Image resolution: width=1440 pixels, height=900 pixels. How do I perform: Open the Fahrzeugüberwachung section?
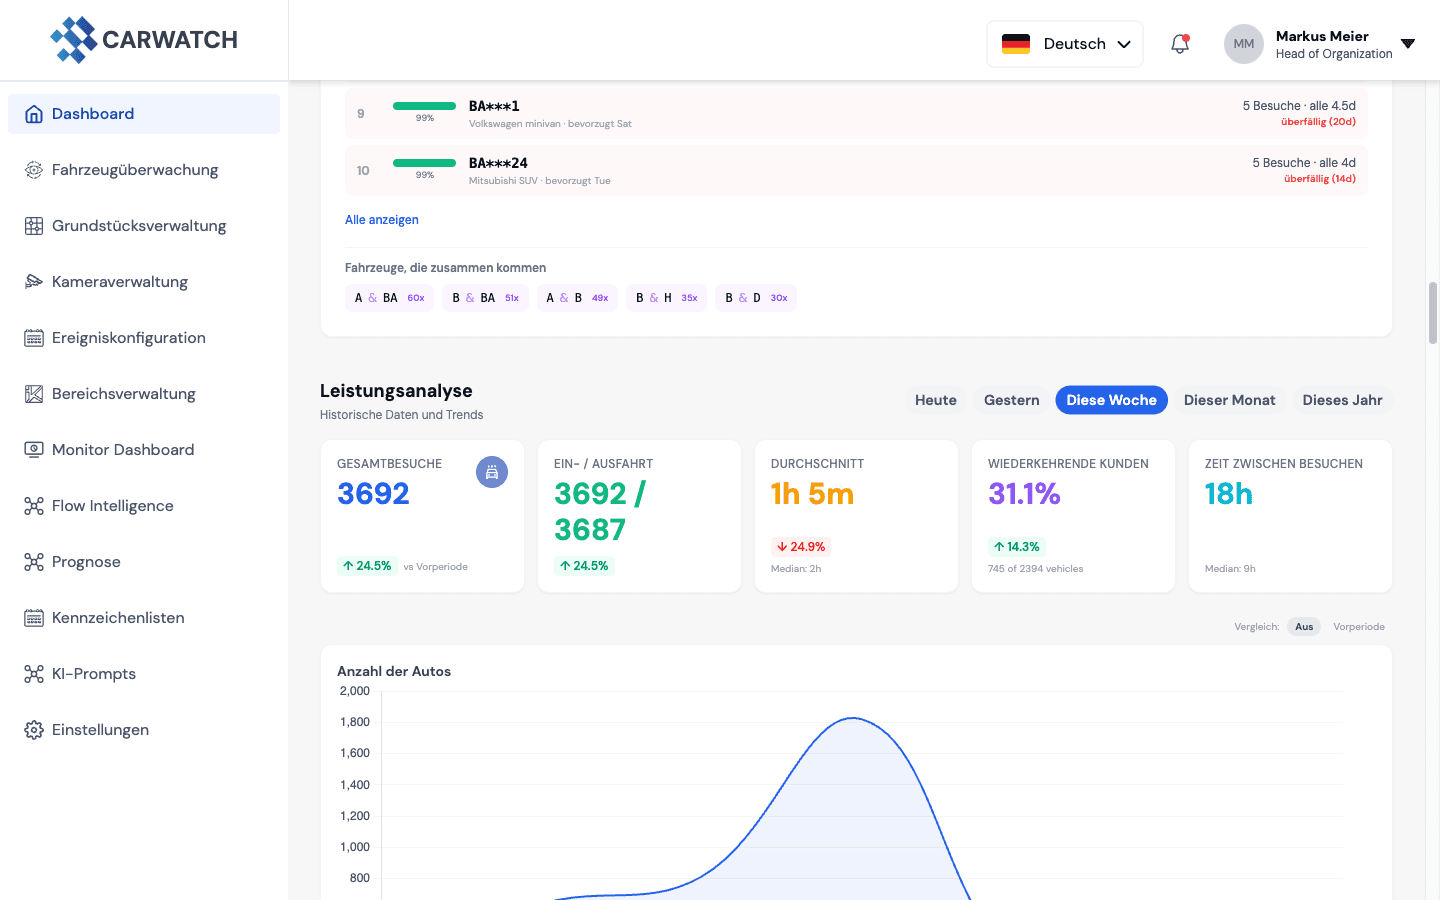click(x=135, y=170)
